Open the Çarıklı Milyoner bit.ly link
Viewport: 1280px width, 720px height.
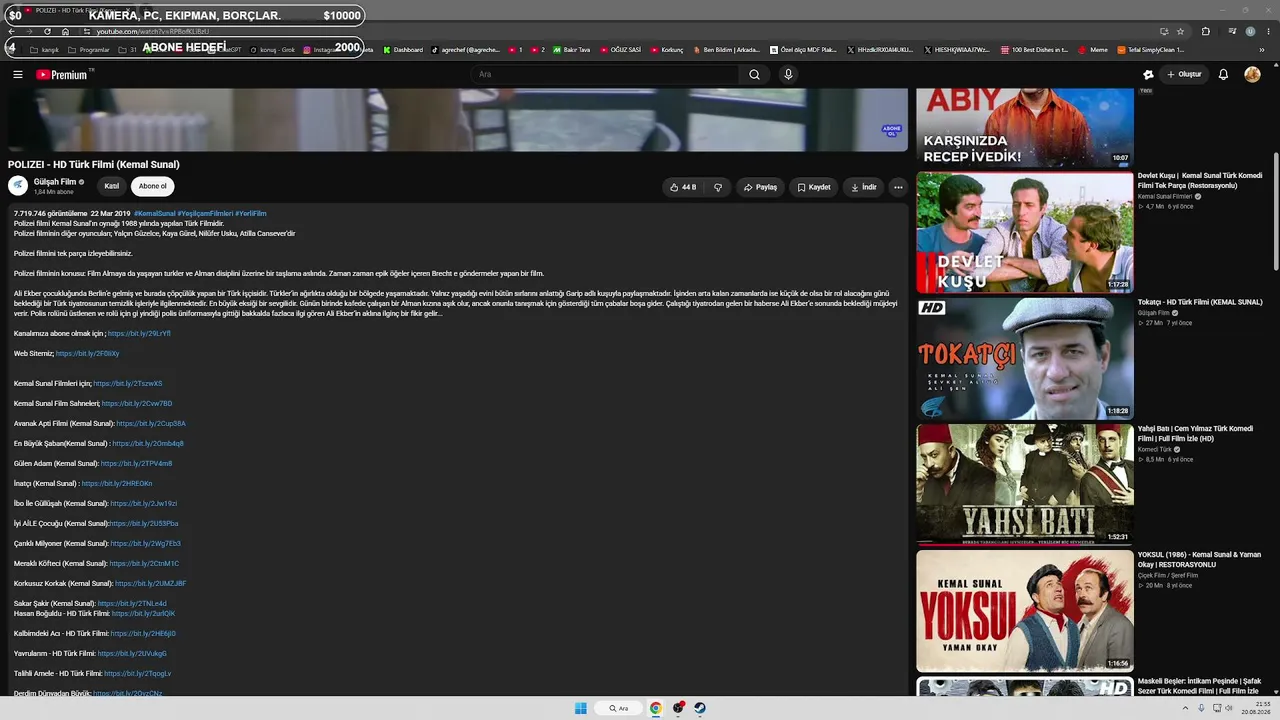coord(146,544)
